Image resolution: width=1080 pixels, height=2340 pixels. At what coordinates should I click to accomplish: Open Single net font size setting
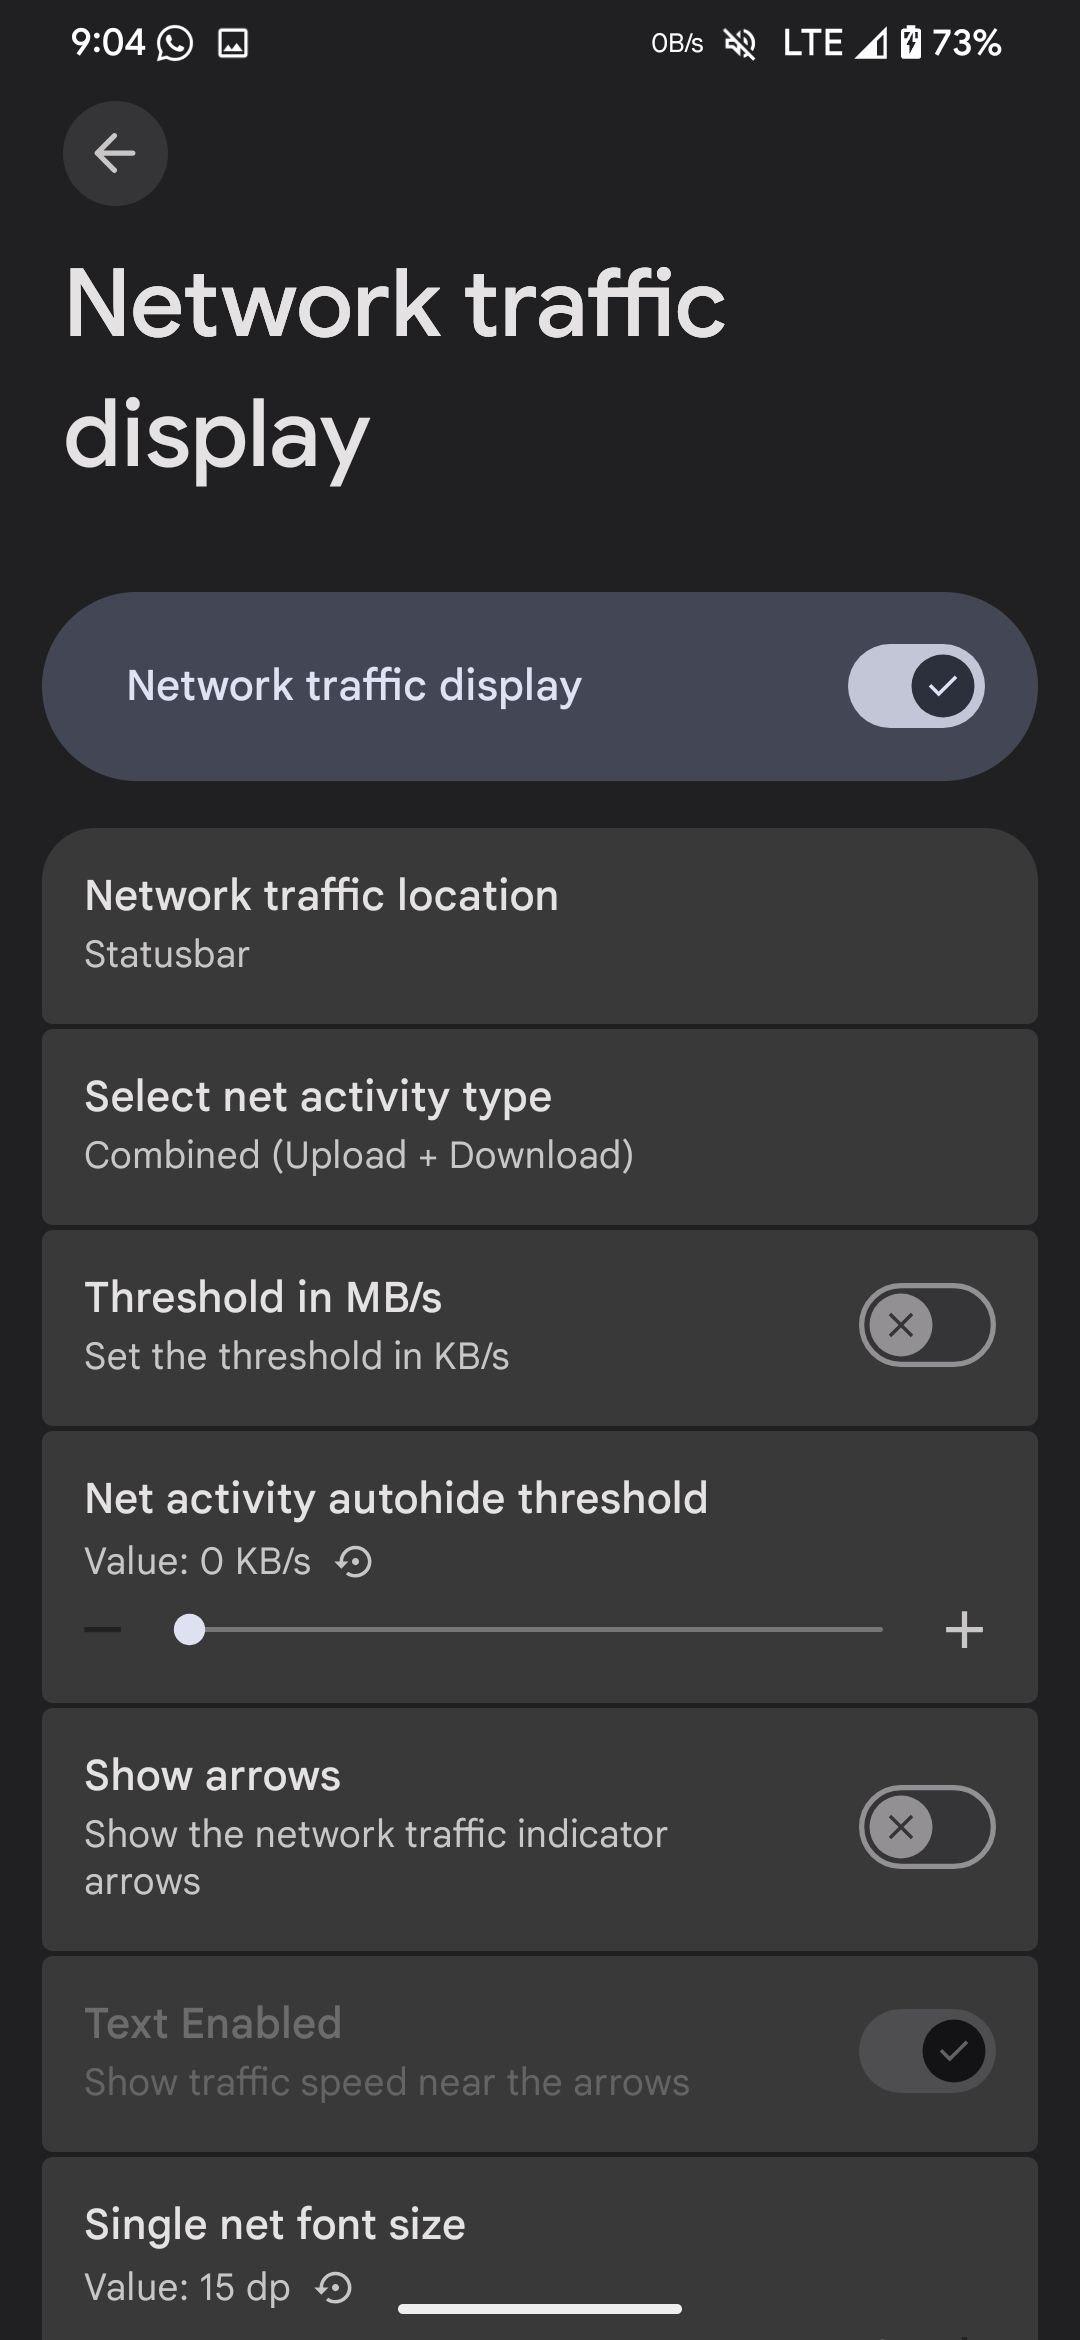275,2225
